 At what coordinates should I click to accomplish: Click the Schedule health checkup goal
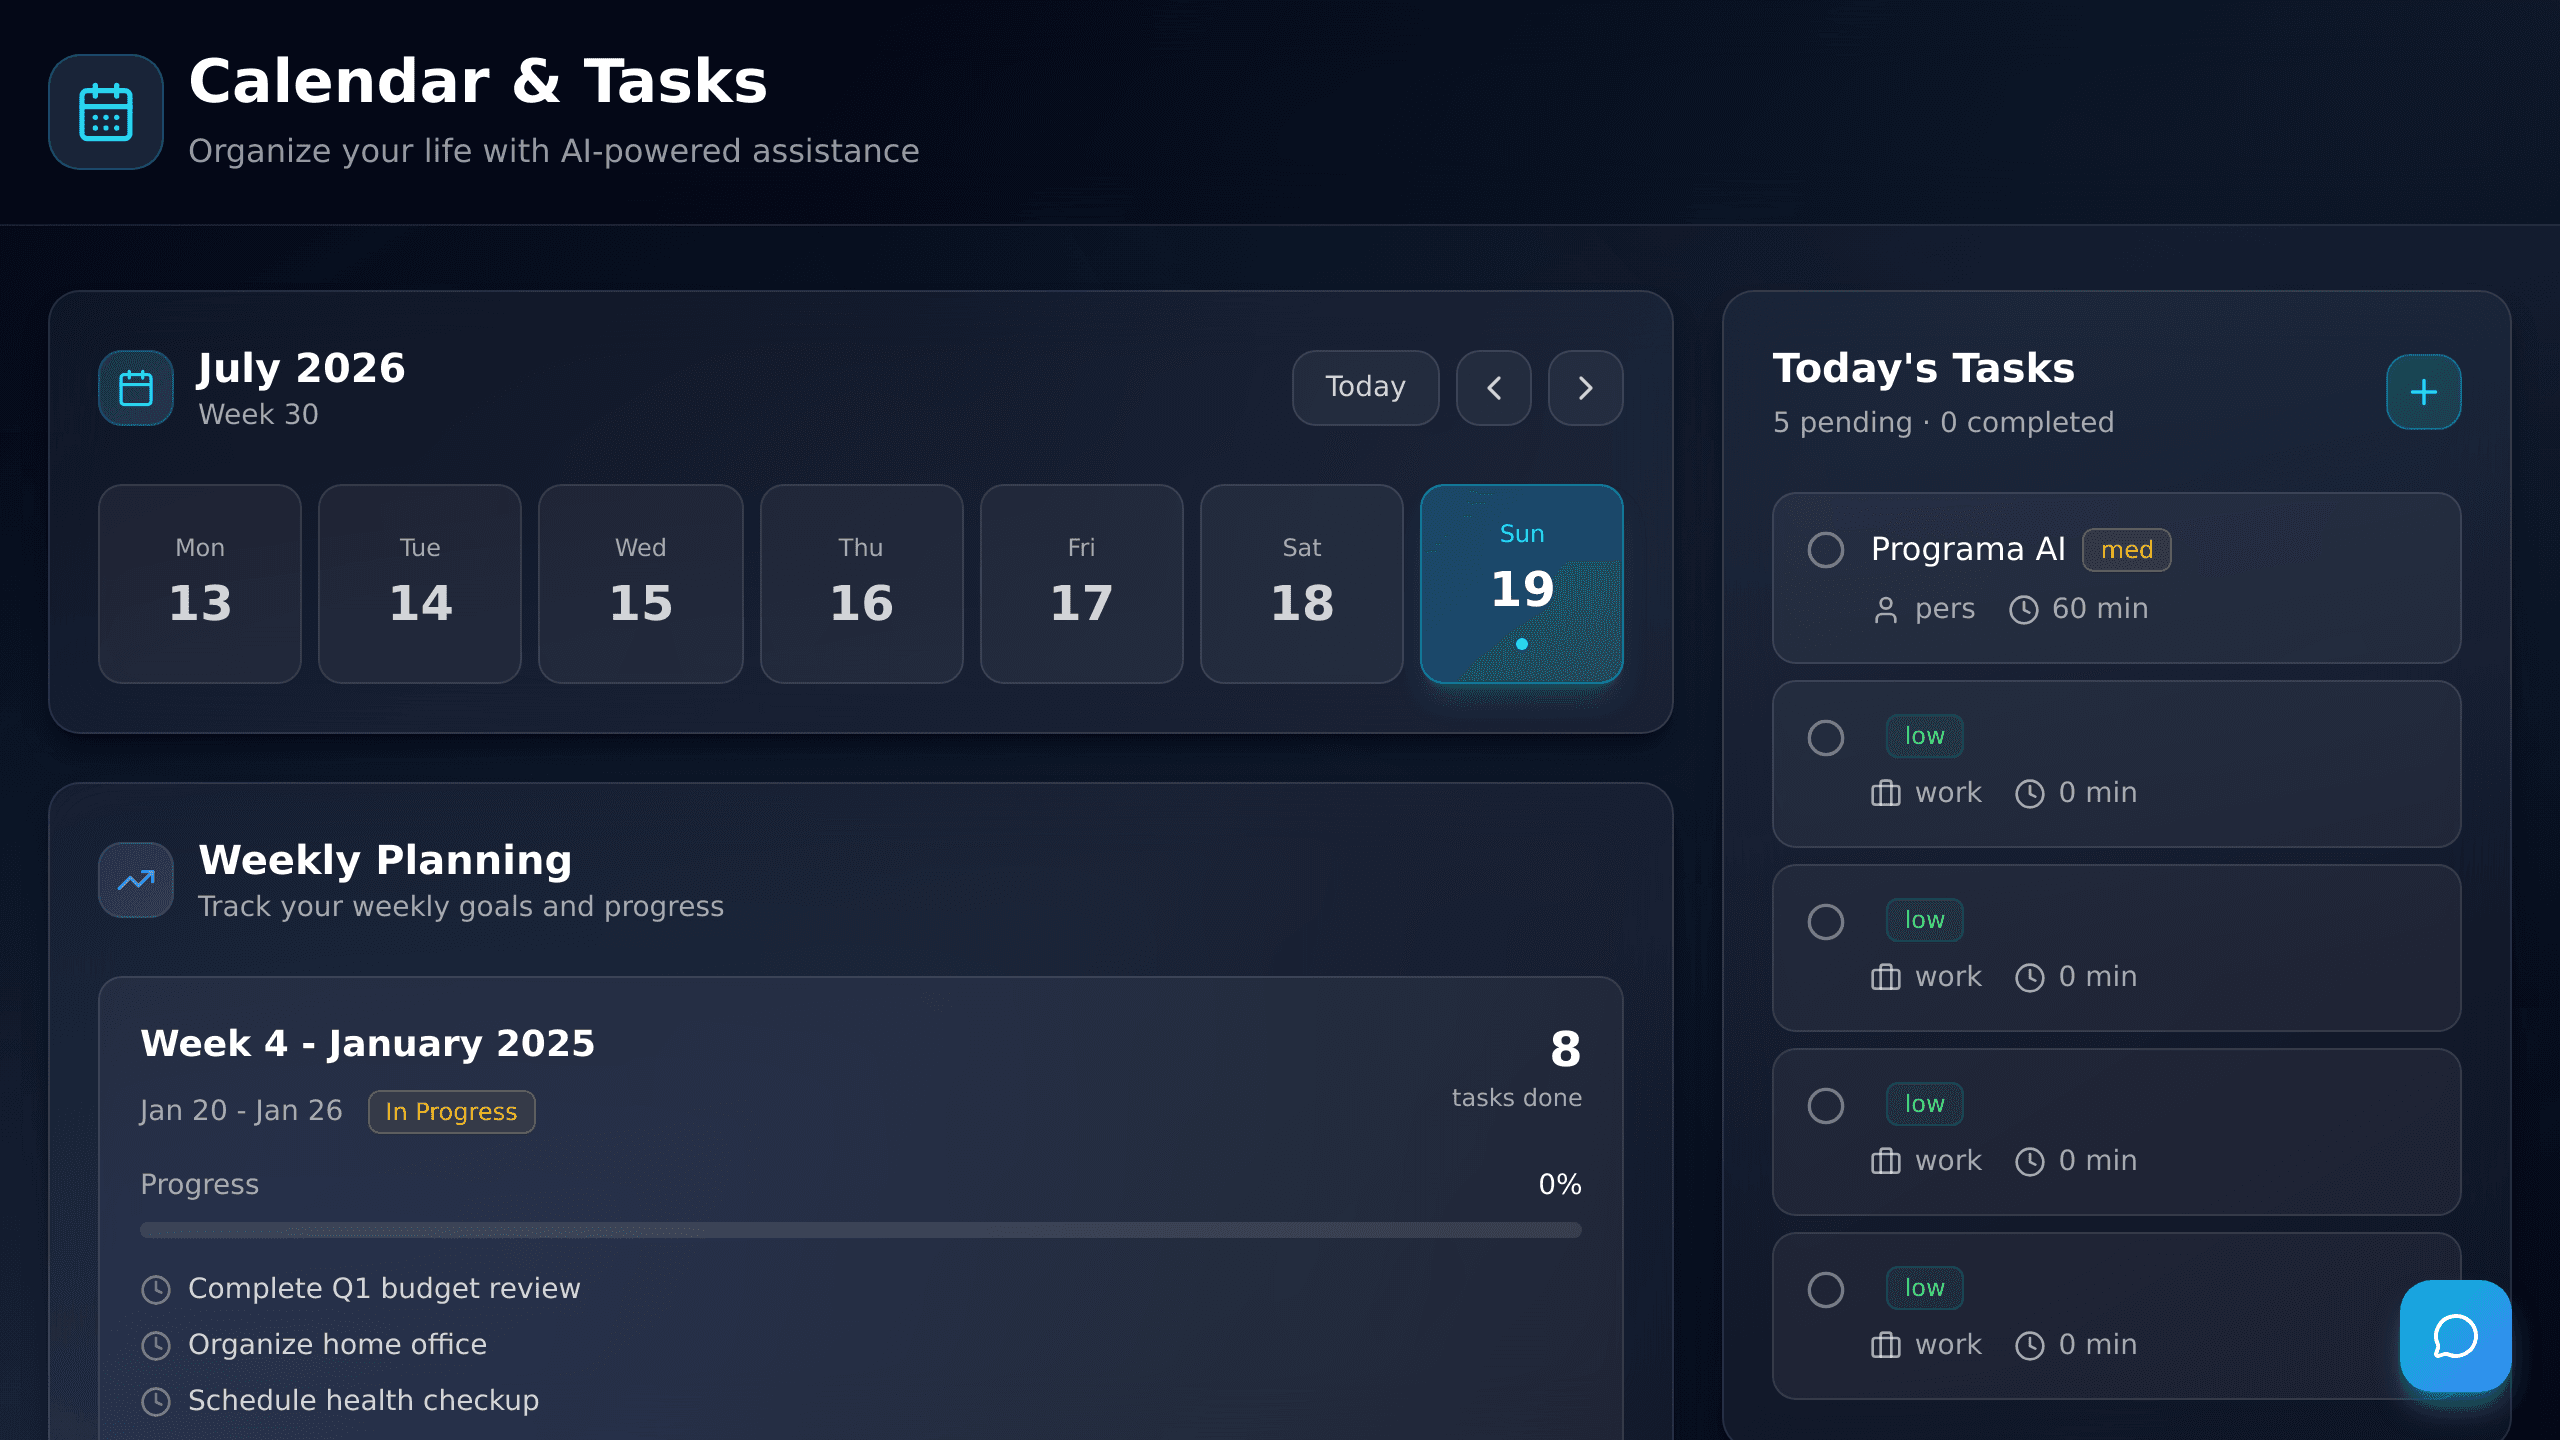364,1401
